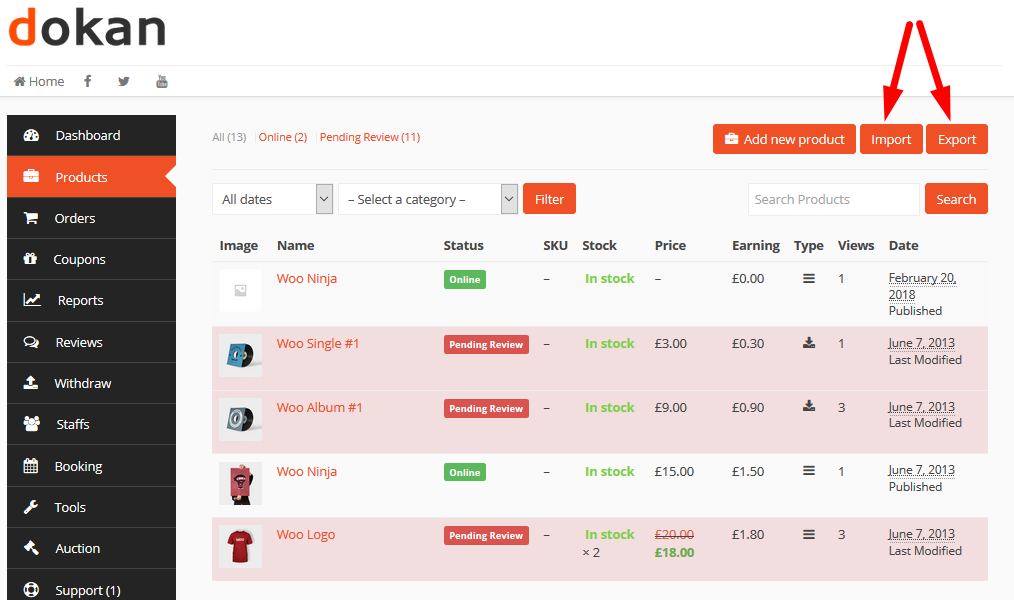The width and height of the screenshot is (1014, 600).
Task: Open Coupons in the sidebar
Action: 91,259
